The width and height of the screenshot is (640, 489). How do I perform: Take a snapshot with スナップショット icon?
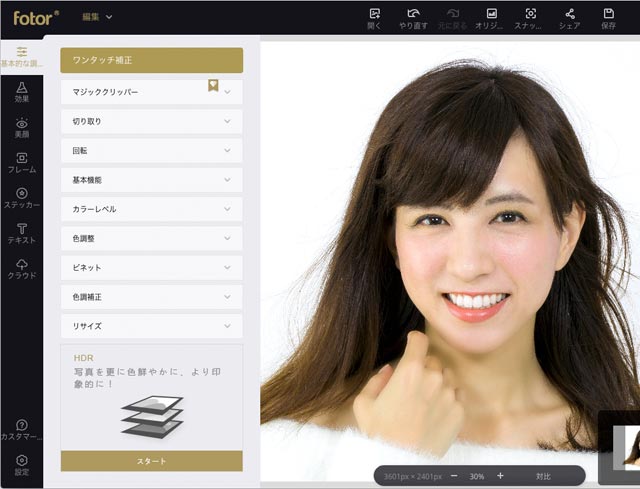pyautogui.click(x=528, y=18)
